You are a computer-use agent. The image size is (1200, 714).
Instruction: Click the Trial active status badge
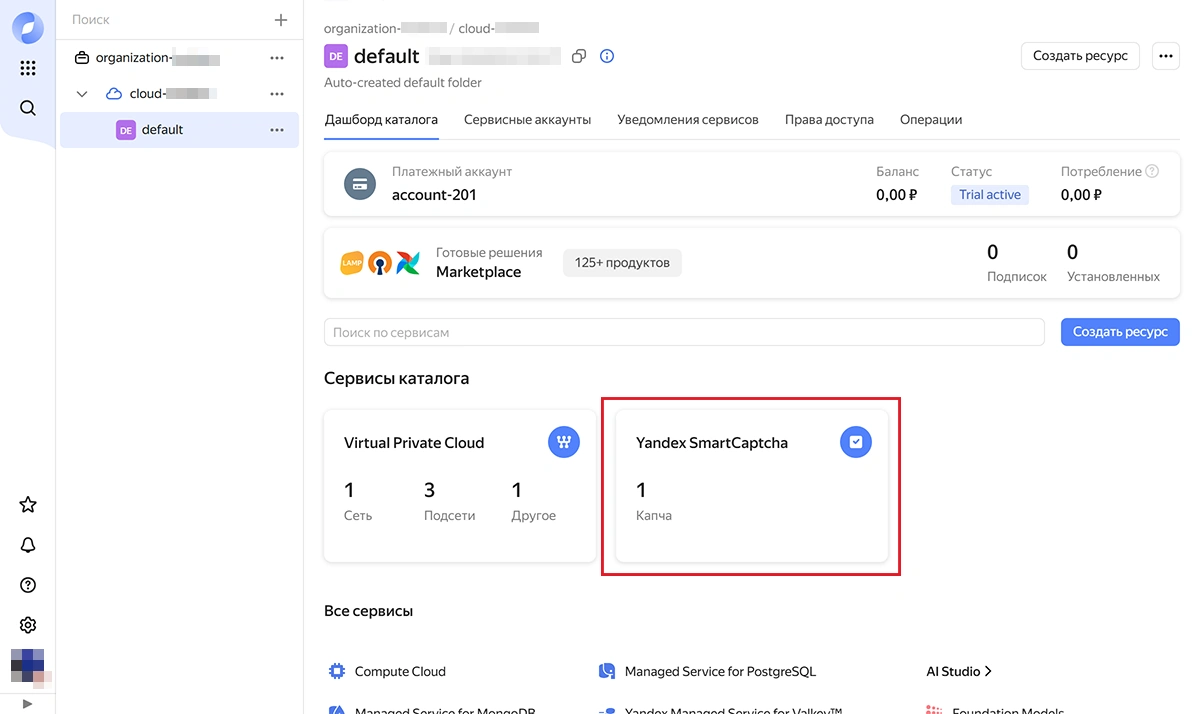[x=990, y=195]
